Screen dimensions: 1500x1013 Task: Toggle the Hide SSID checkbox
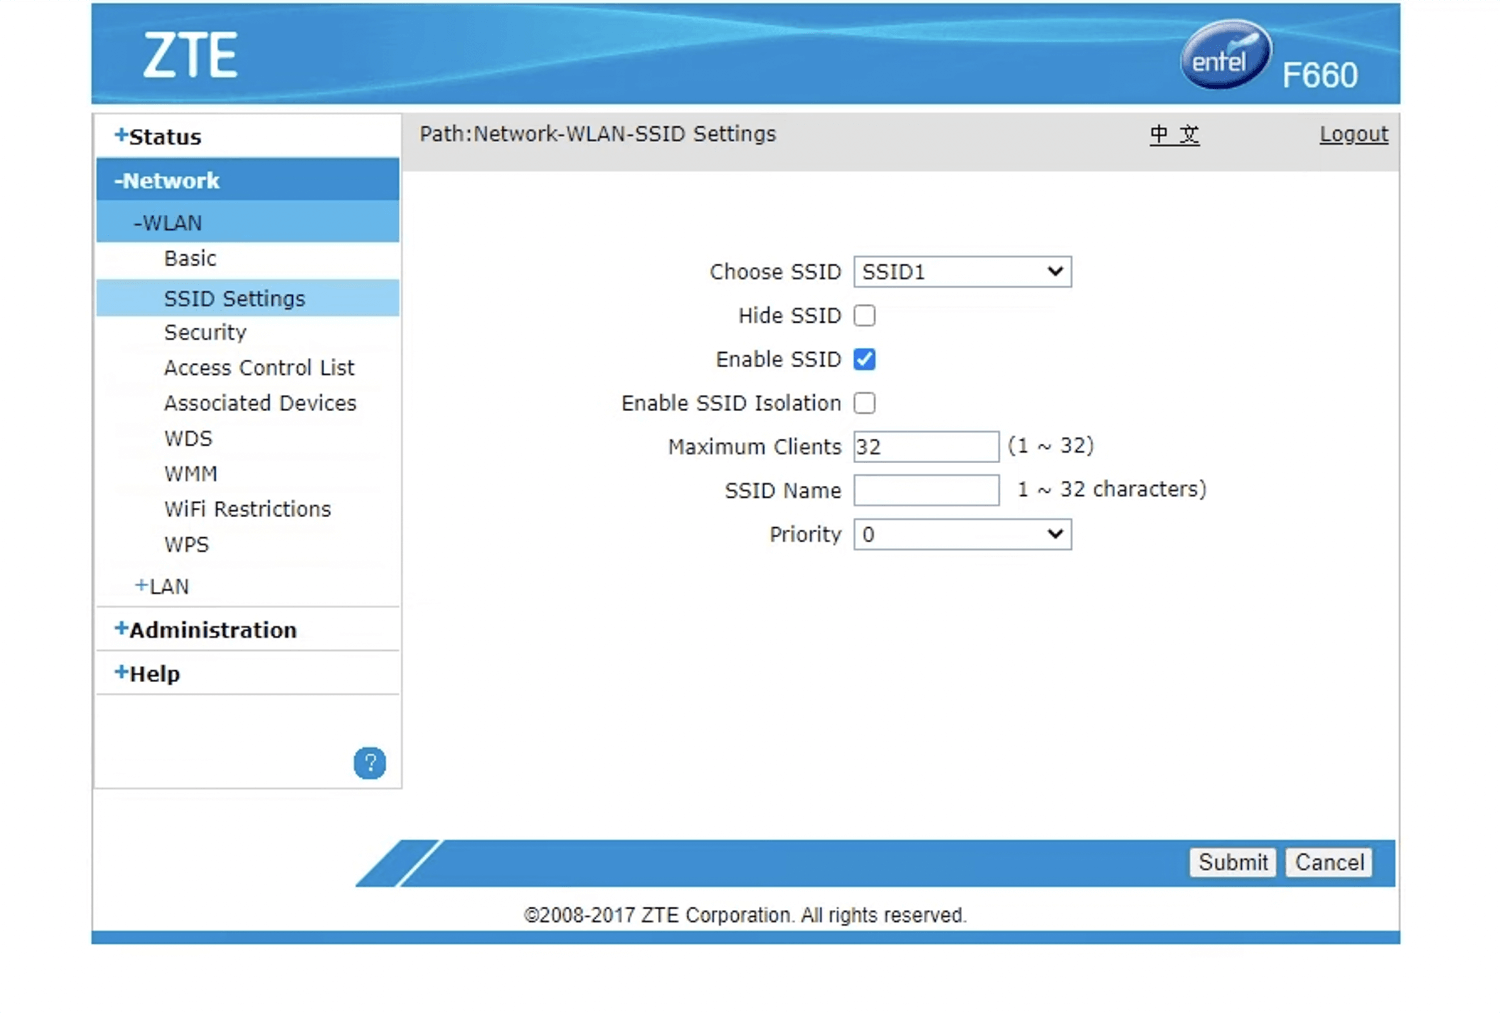tap(865, 316)
